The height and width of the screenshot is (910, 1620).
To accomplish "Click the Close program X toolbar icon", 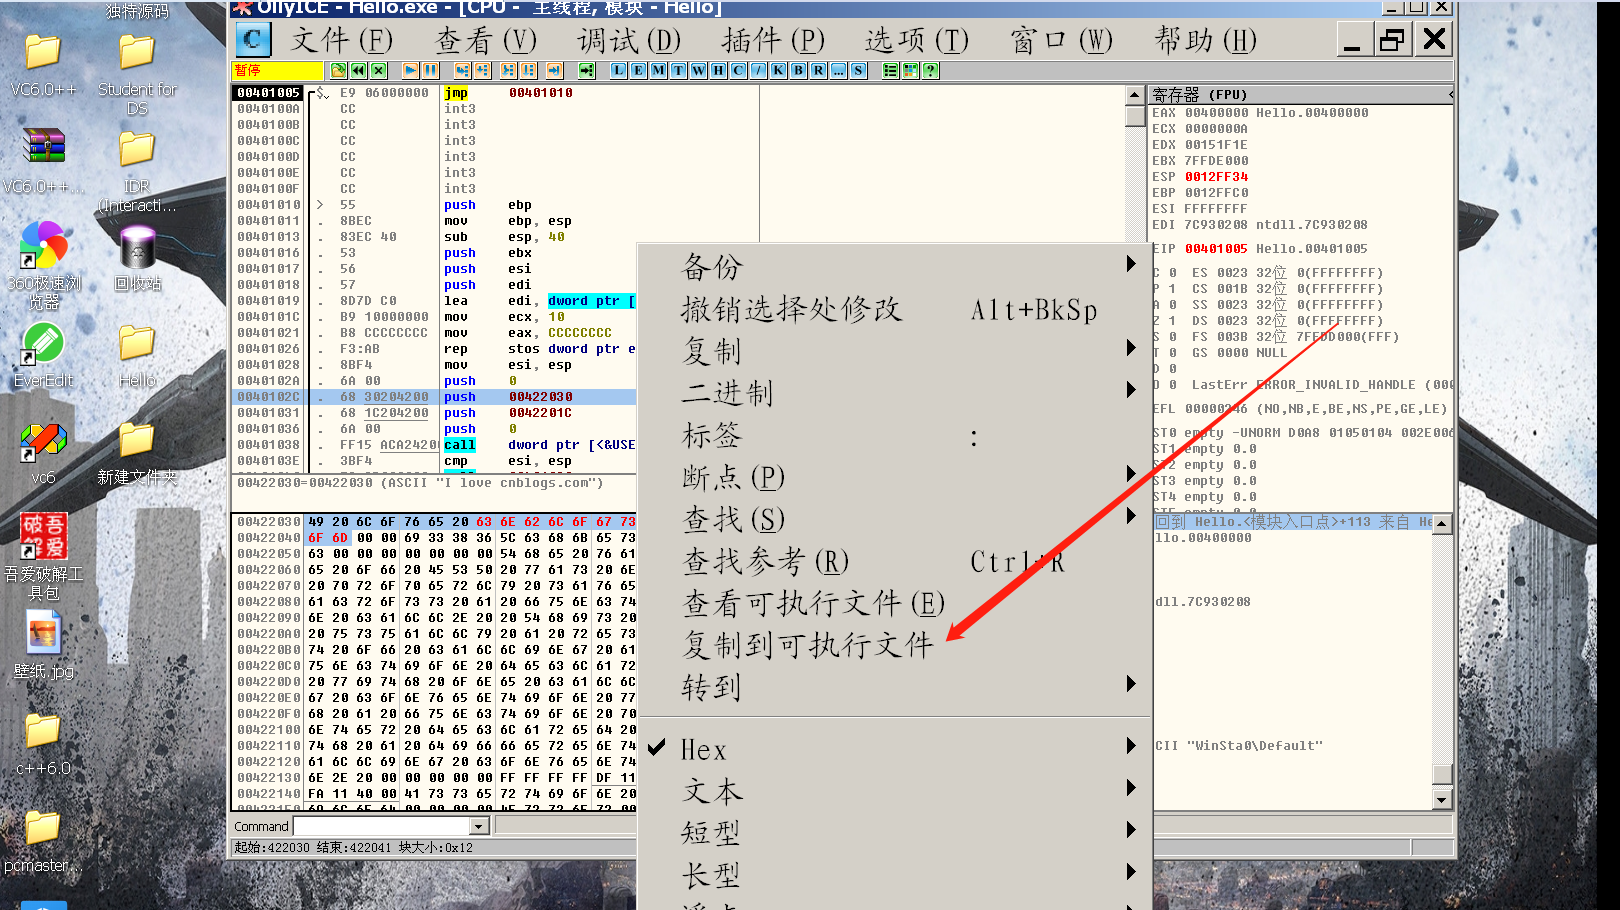I will 378,70.
